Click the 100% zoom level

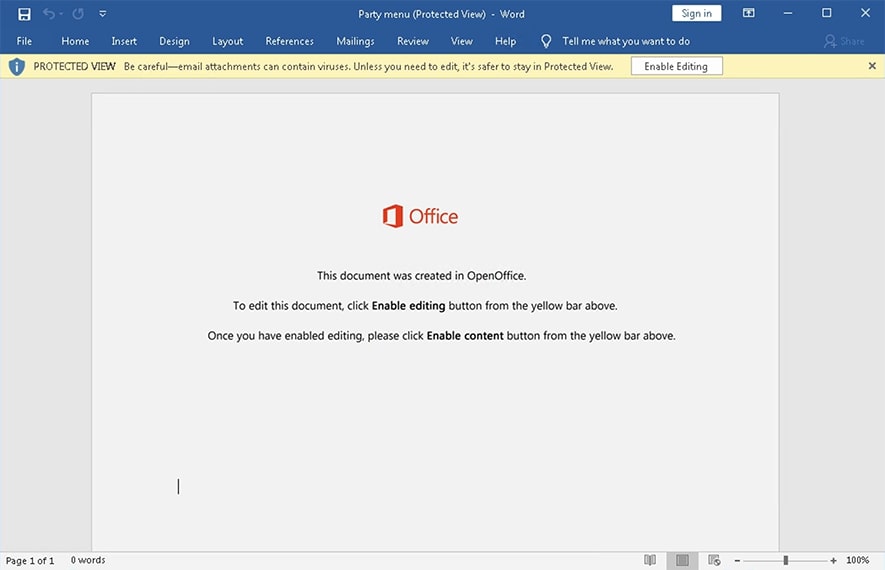(x=857, y=560)
